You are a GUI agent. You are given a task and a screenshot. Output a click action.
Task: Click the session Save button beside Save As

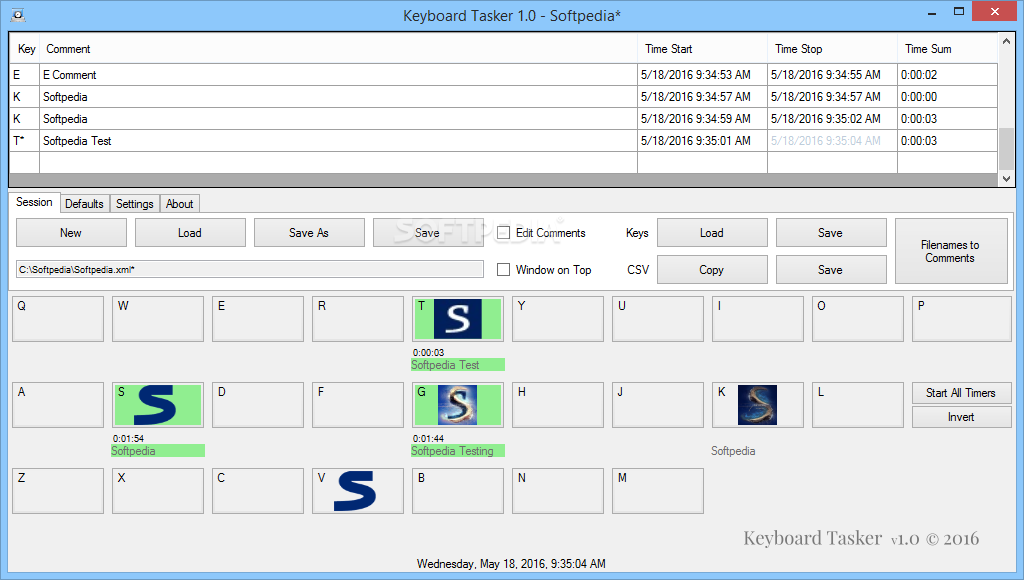pos(428,233)
